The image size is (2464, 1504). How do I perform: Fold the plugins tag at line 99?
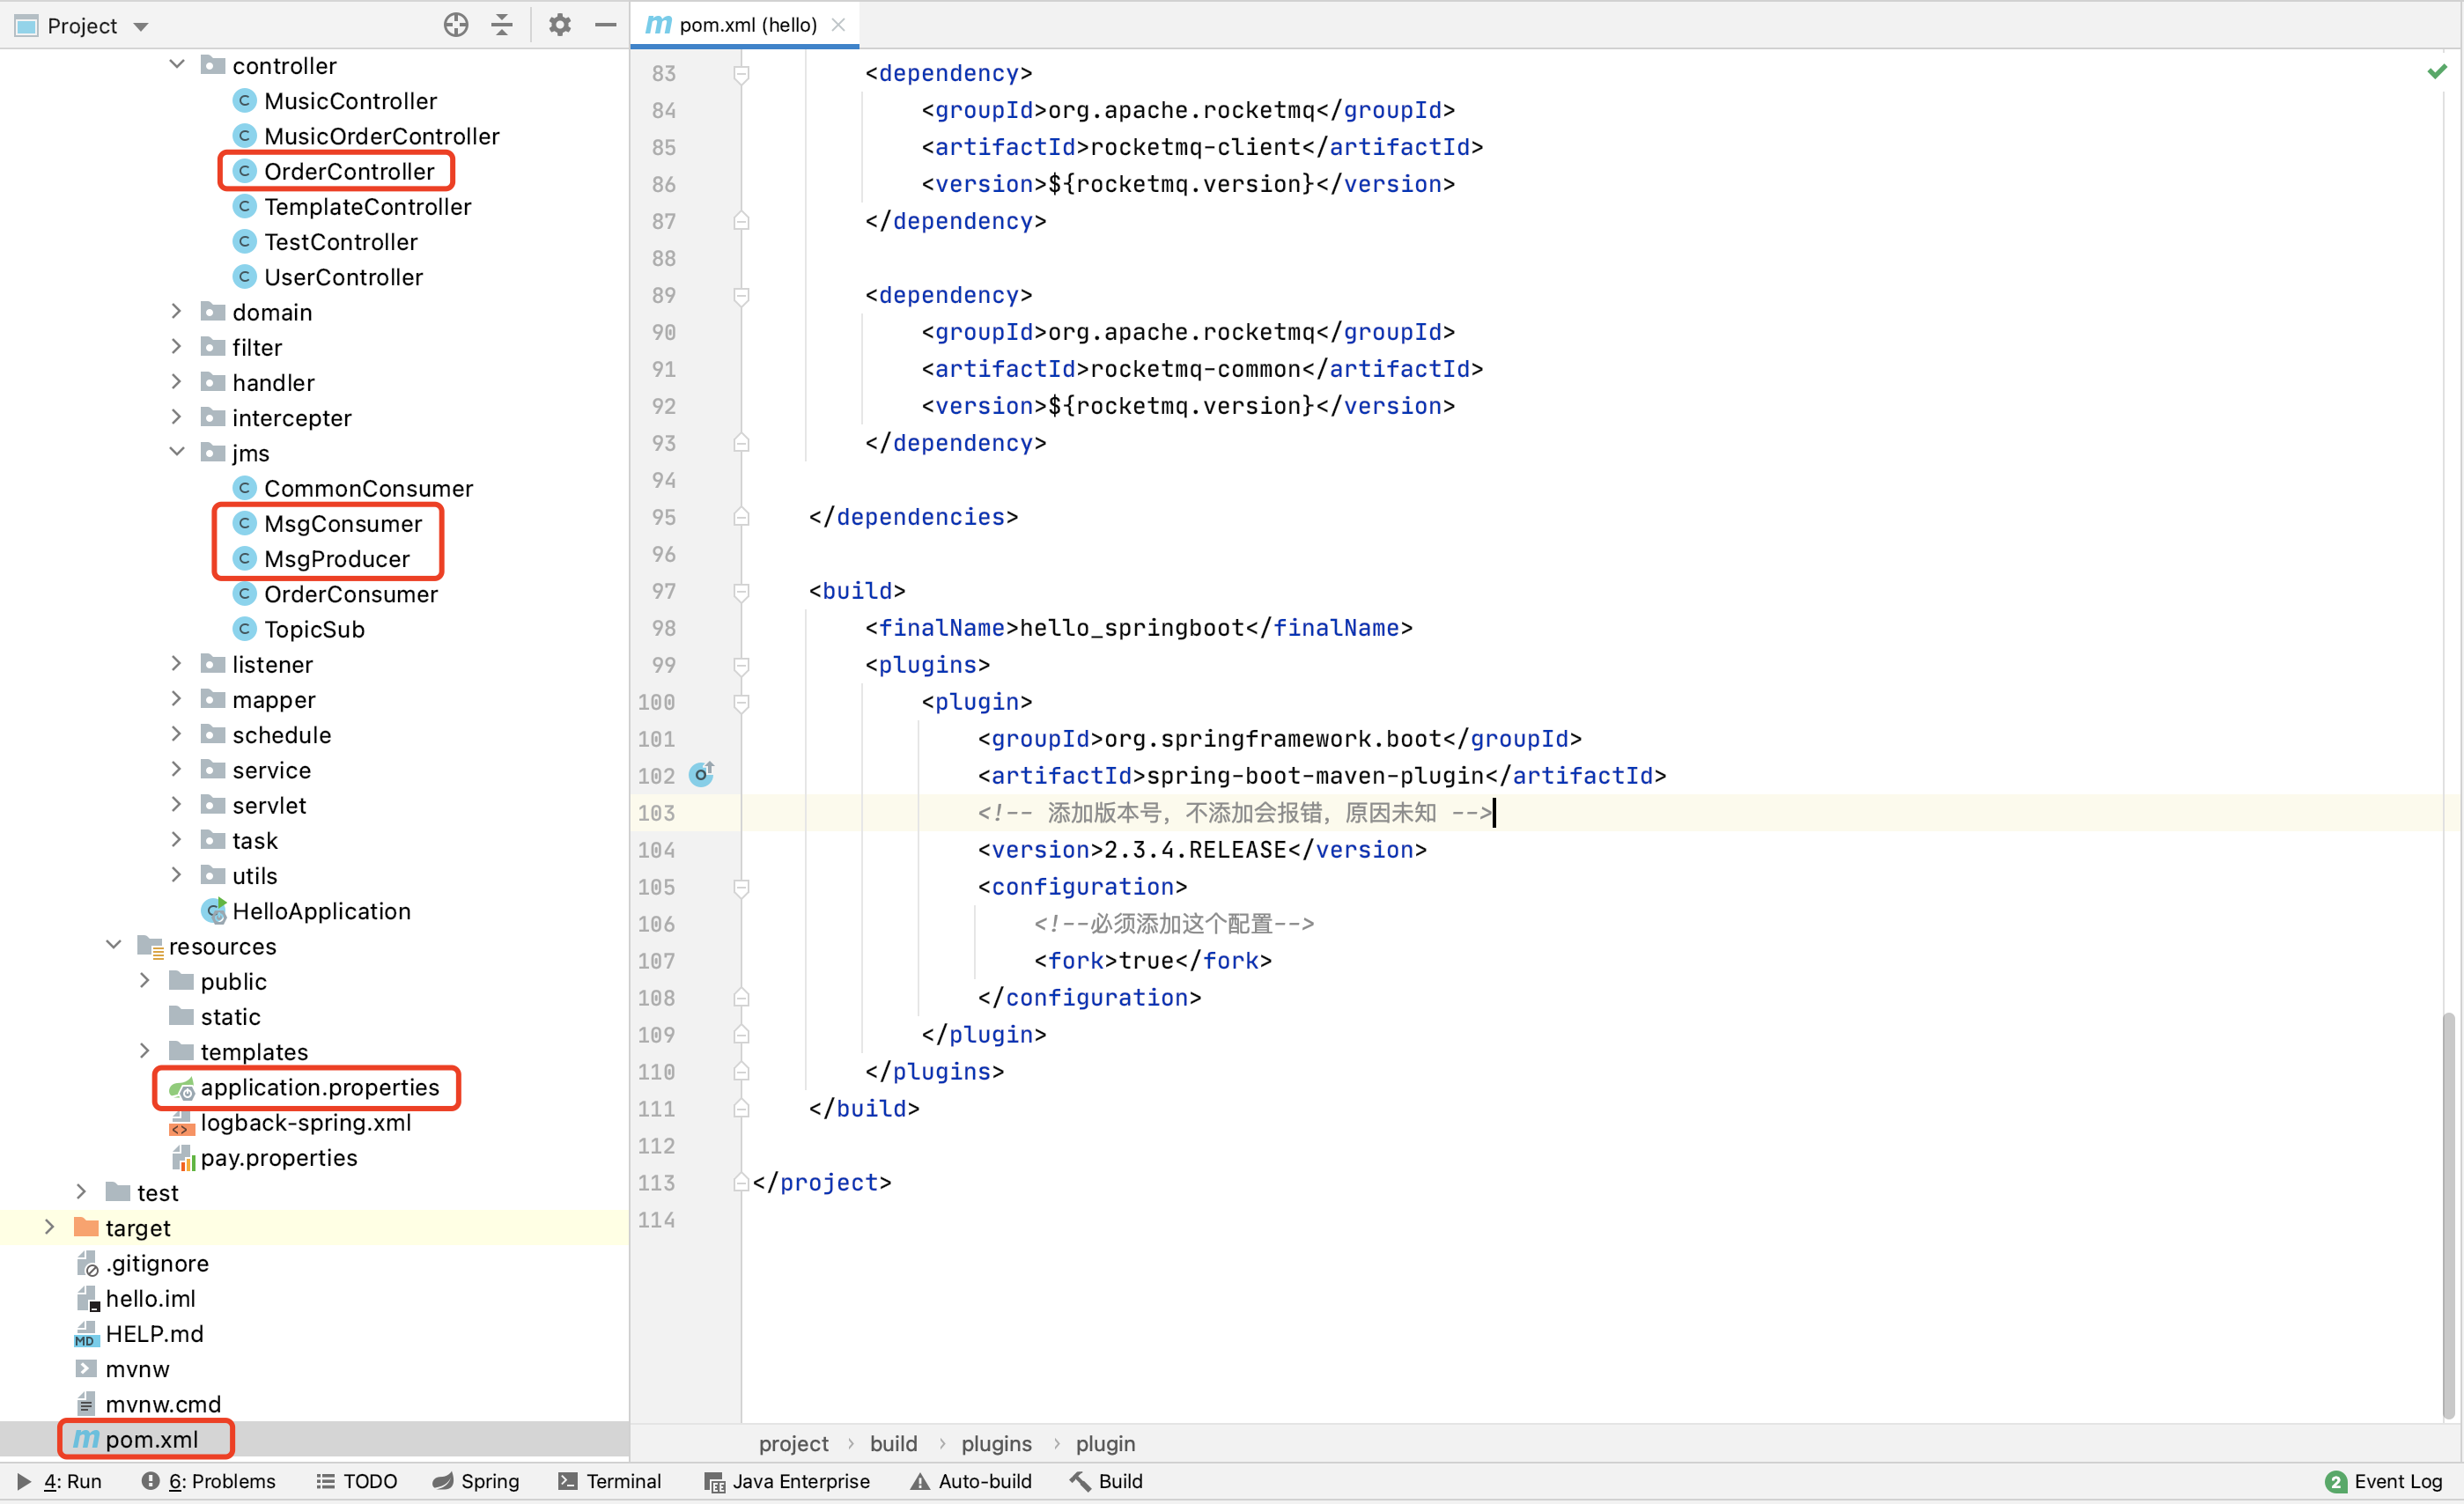741,665
